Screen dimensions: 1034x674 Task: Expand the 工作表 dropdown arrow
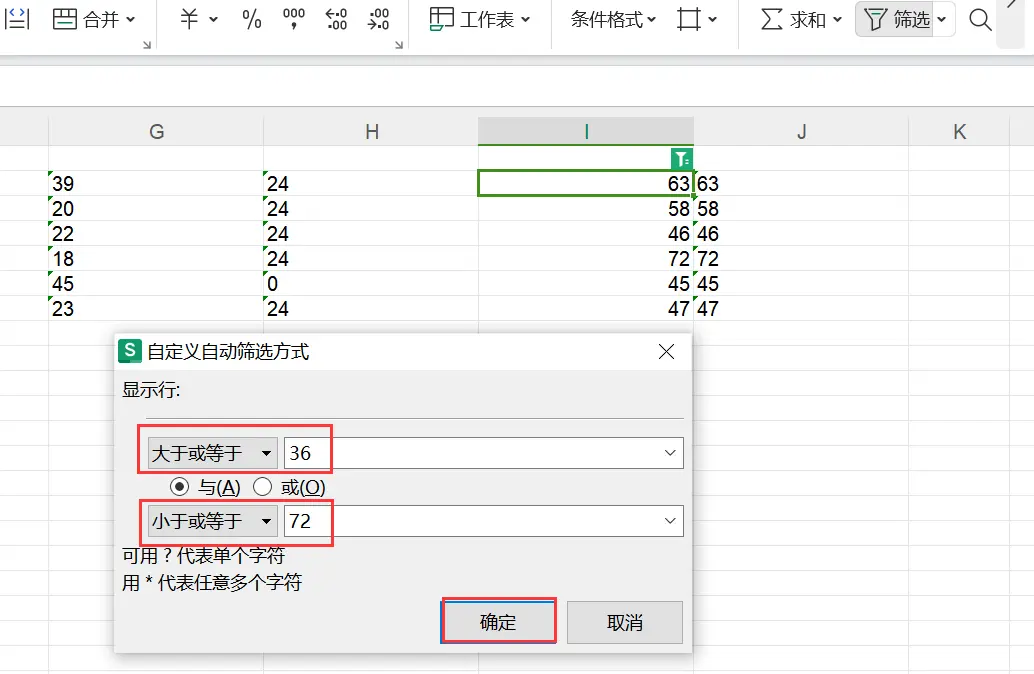pyautogui.click(x=526, y=20)
